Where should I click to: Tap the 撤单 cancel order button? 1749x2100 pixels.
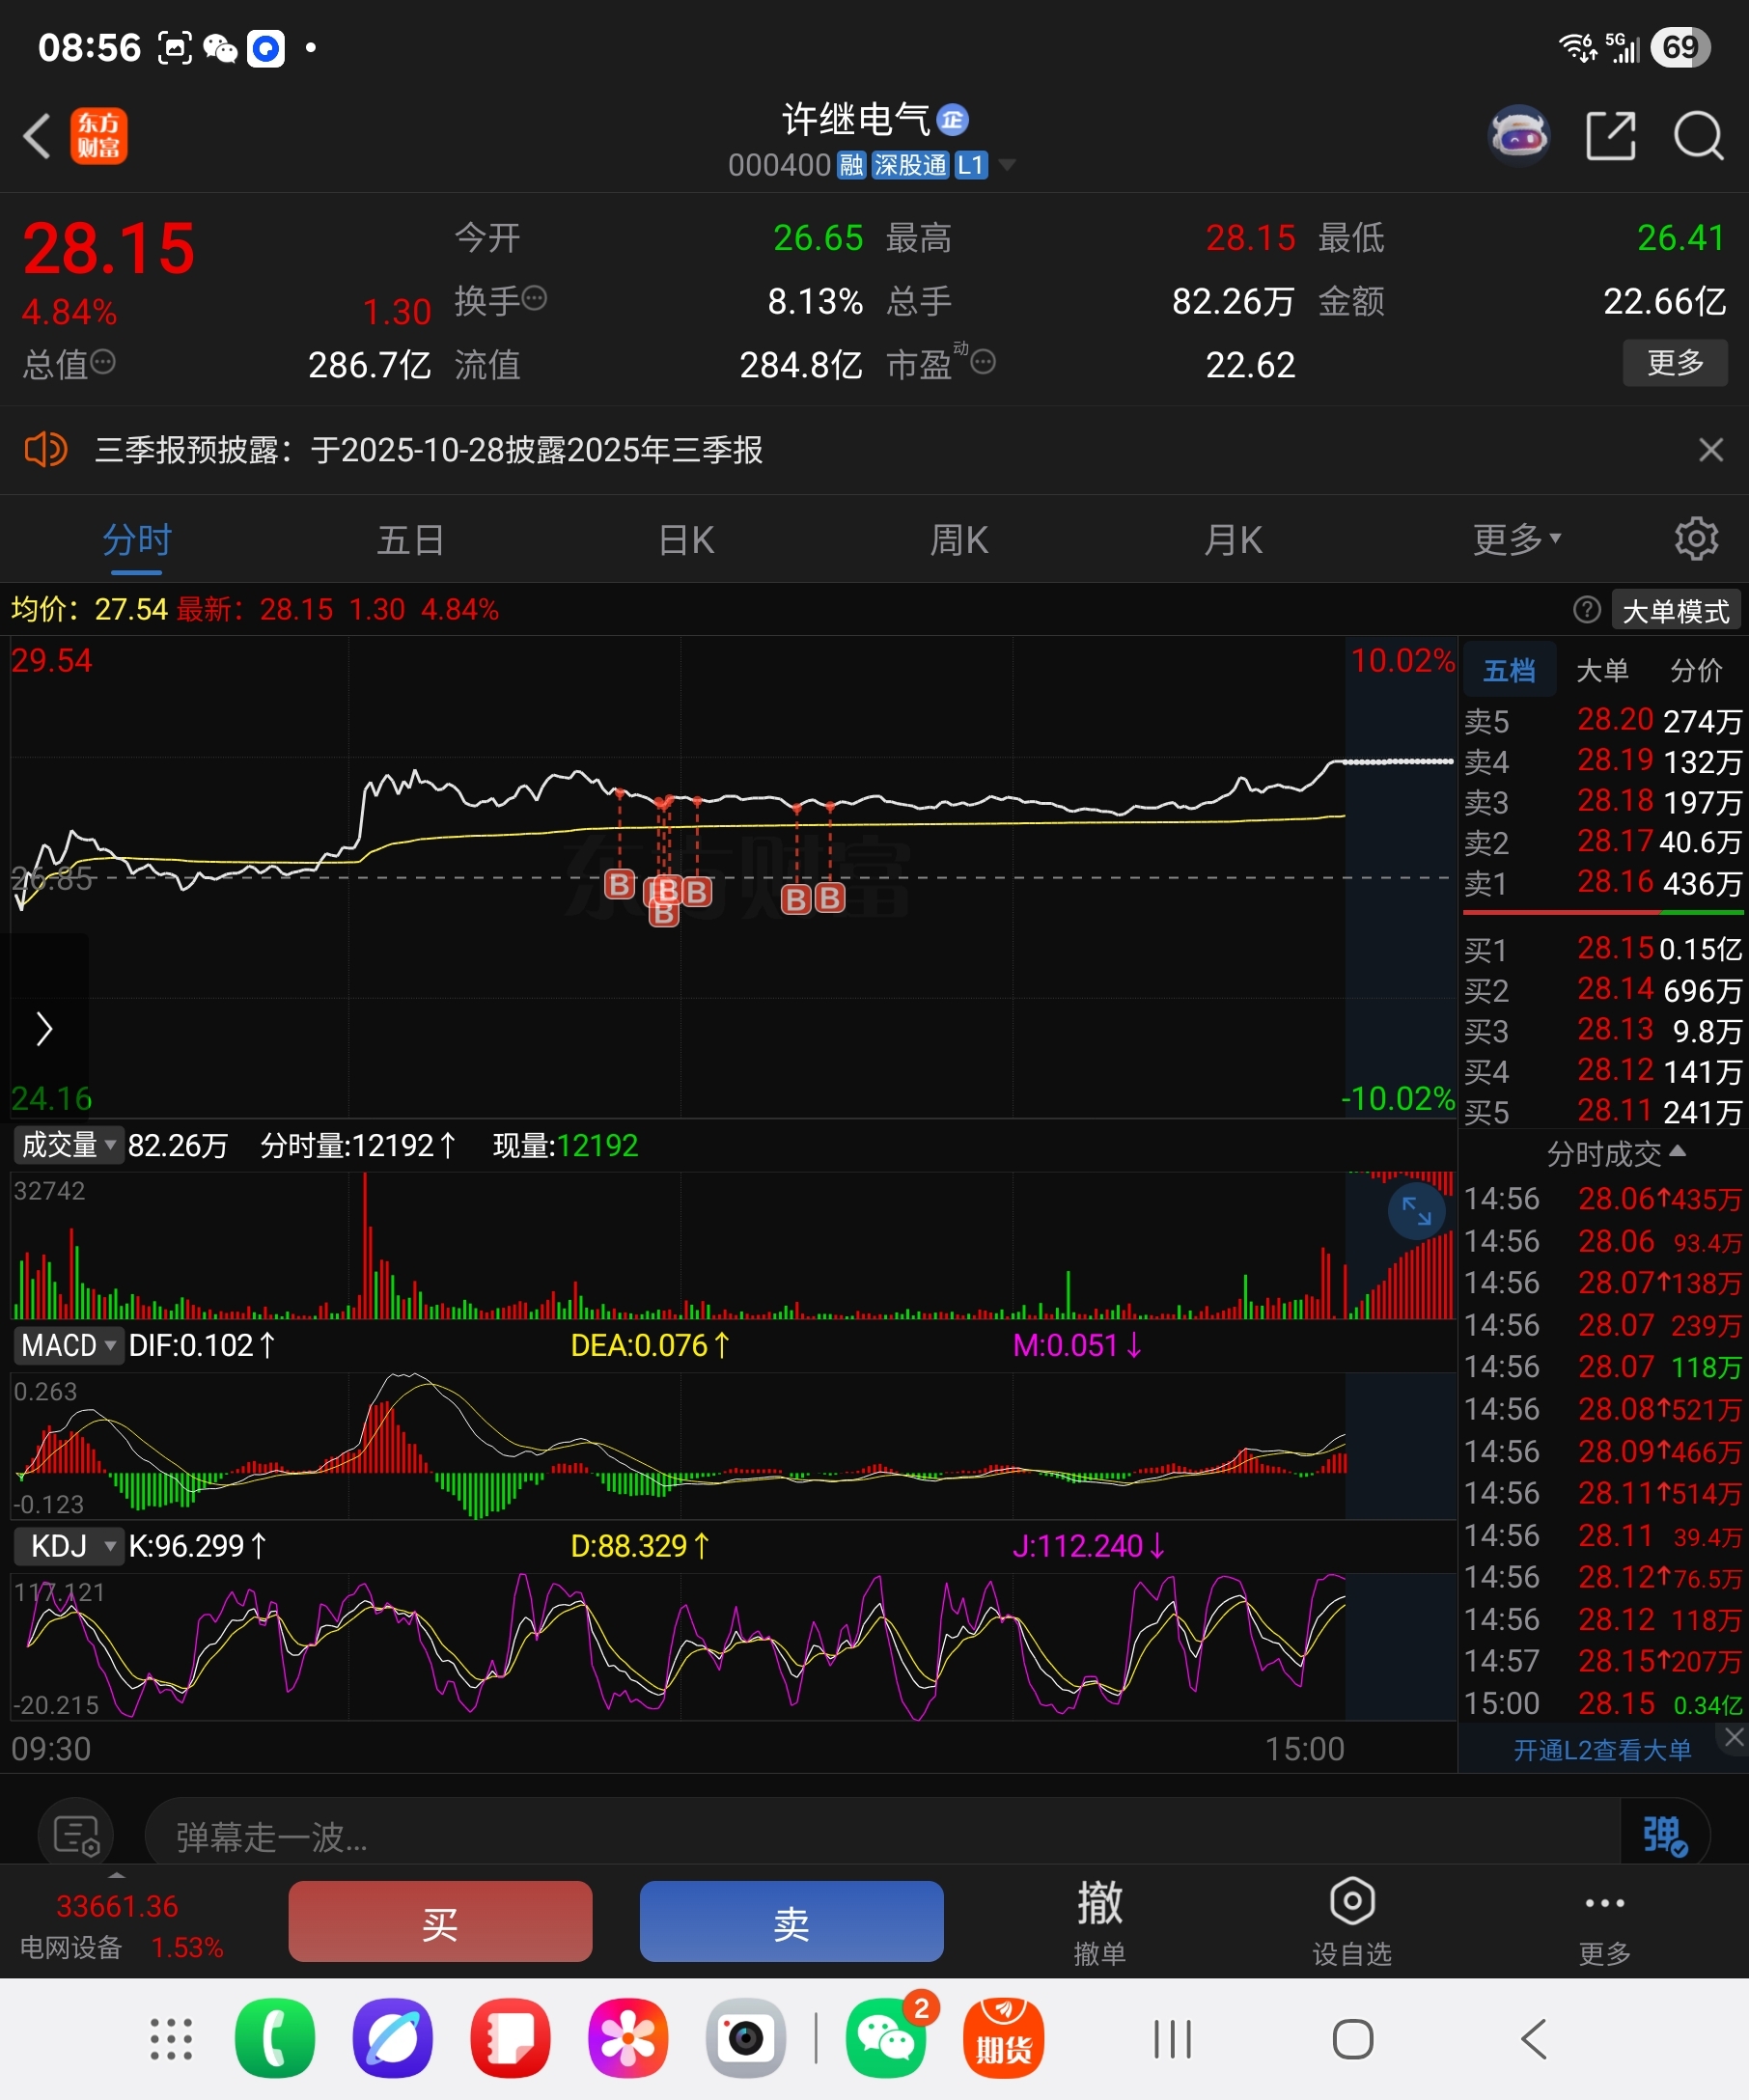coord(1099,1921)
